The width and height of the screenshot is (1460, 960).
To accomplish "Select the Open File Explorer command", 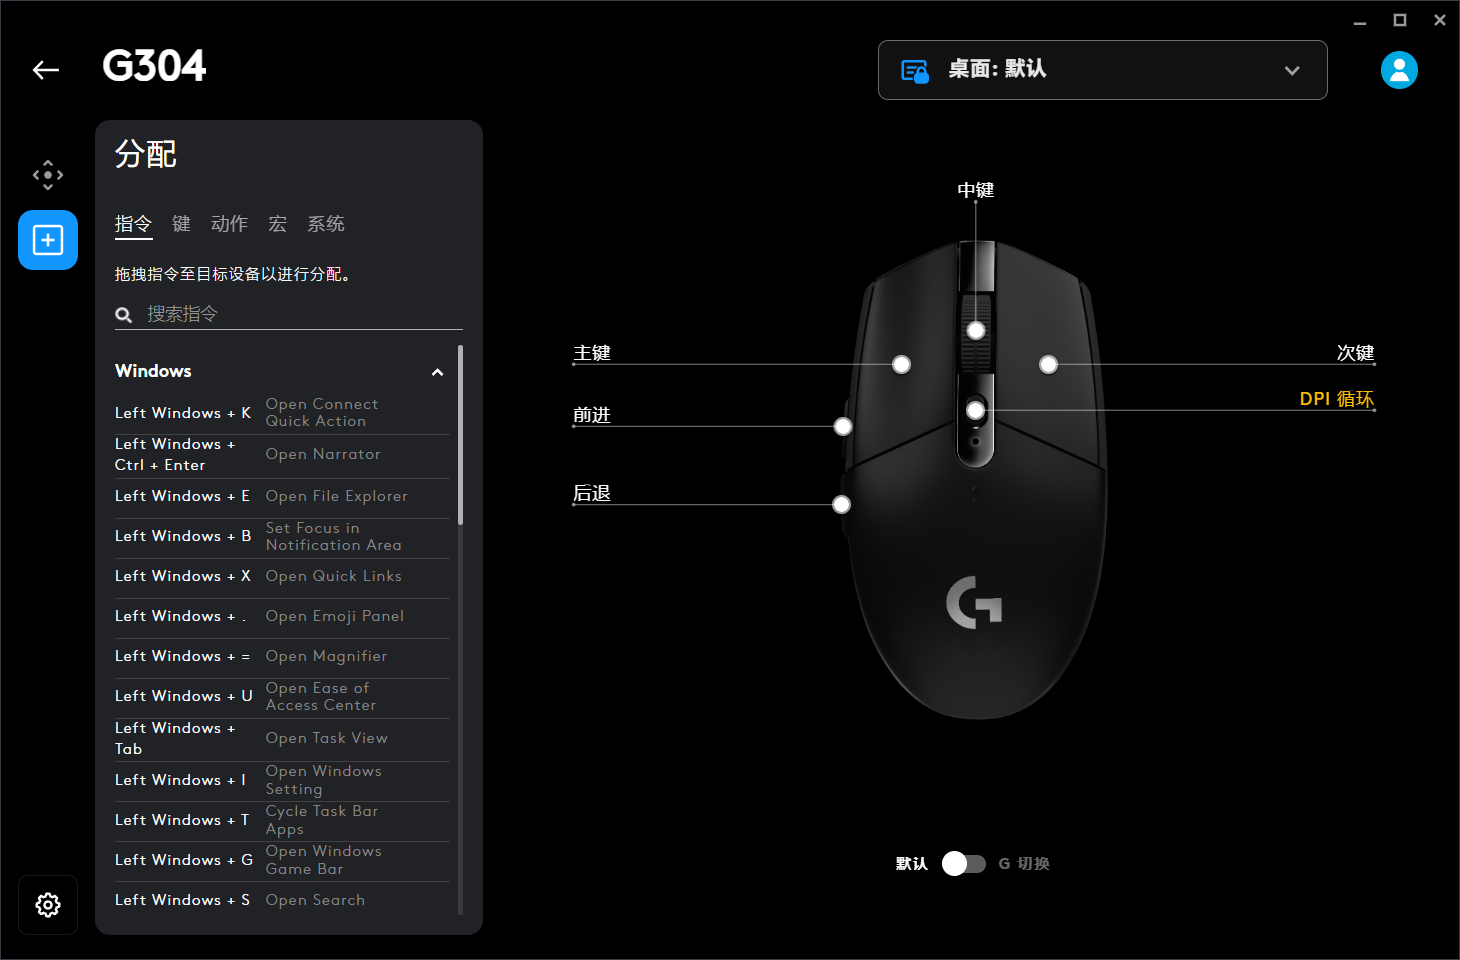I will tap(283, 497).
